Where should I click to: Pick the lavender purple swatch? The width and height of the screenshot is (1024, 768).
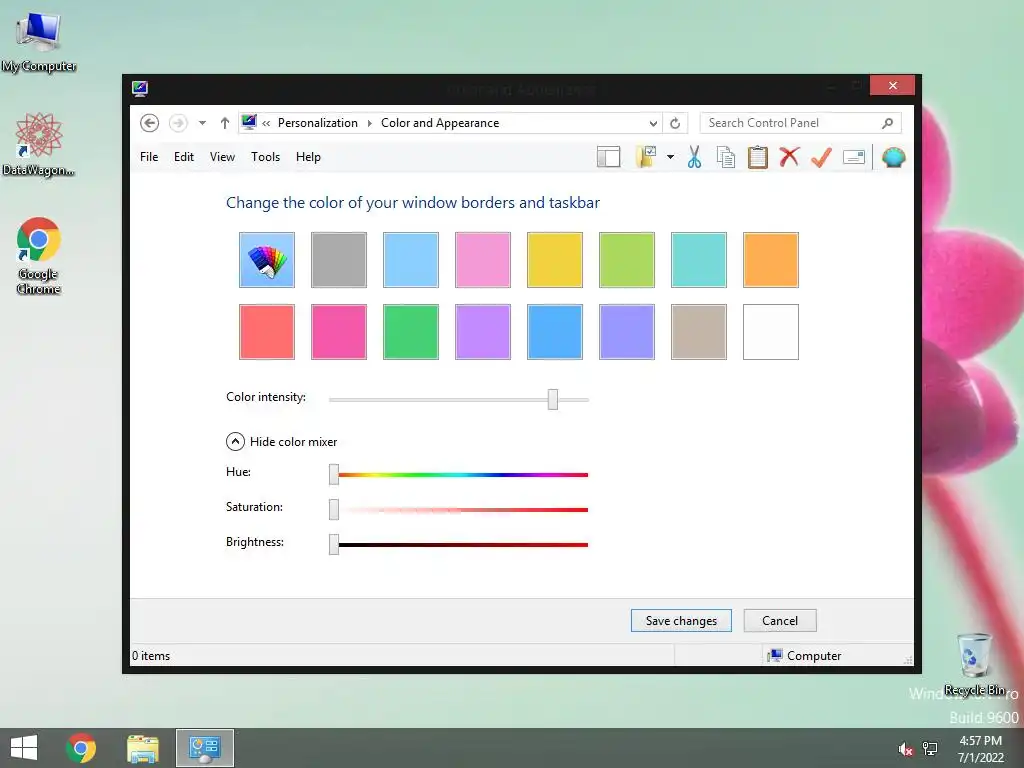[483, 332]
